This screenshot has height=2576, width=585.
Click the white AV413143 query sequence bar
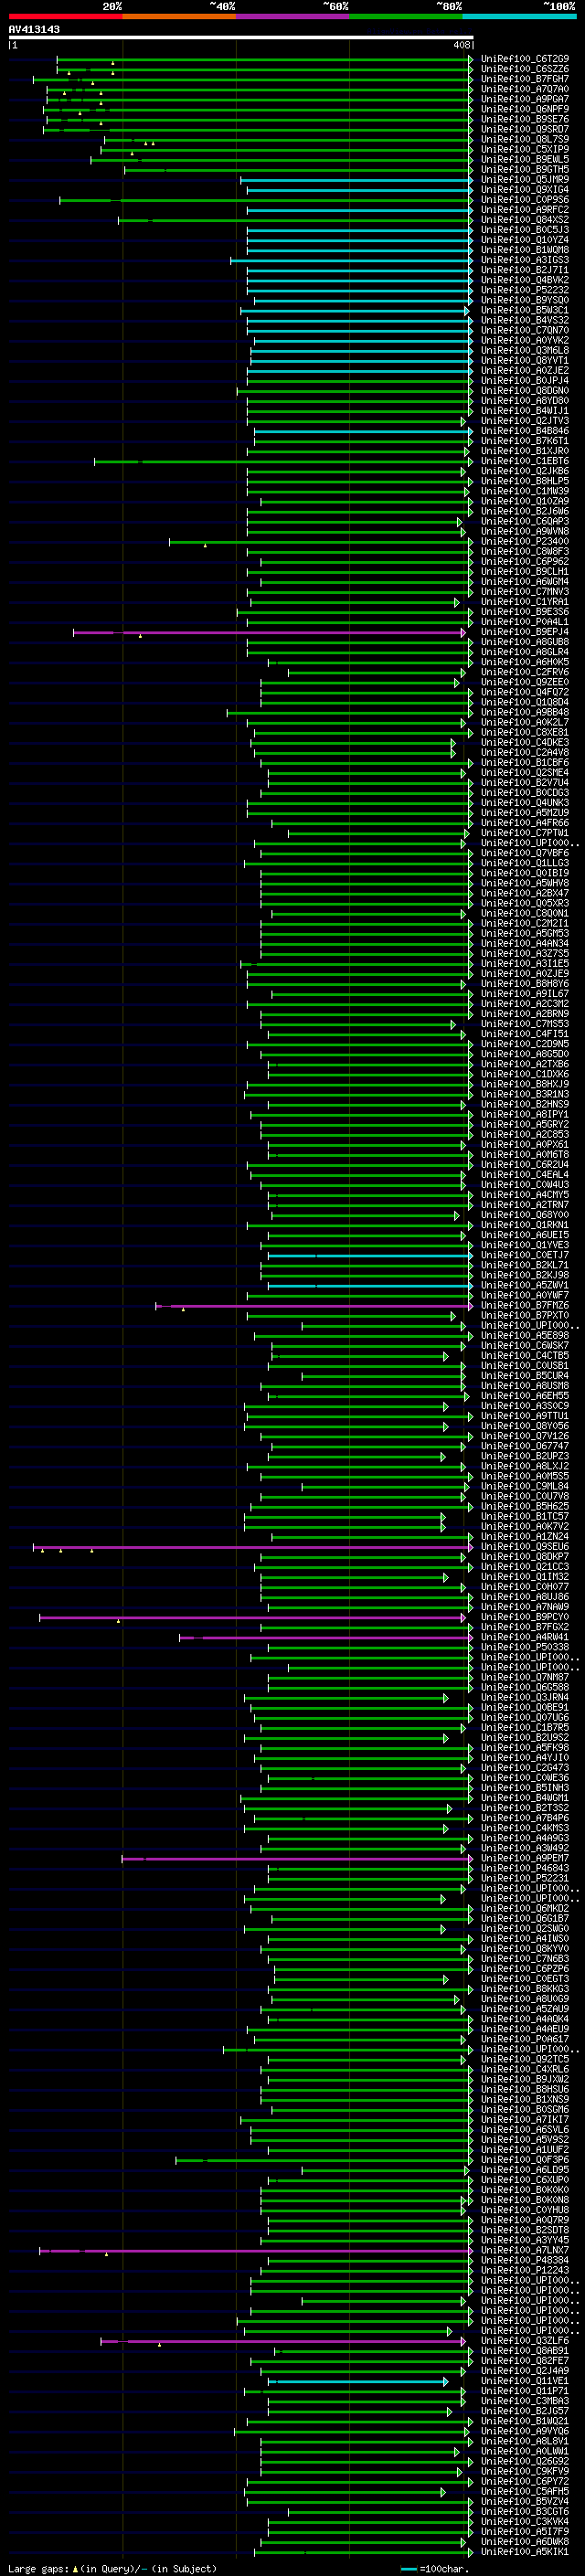click(241, 37)
